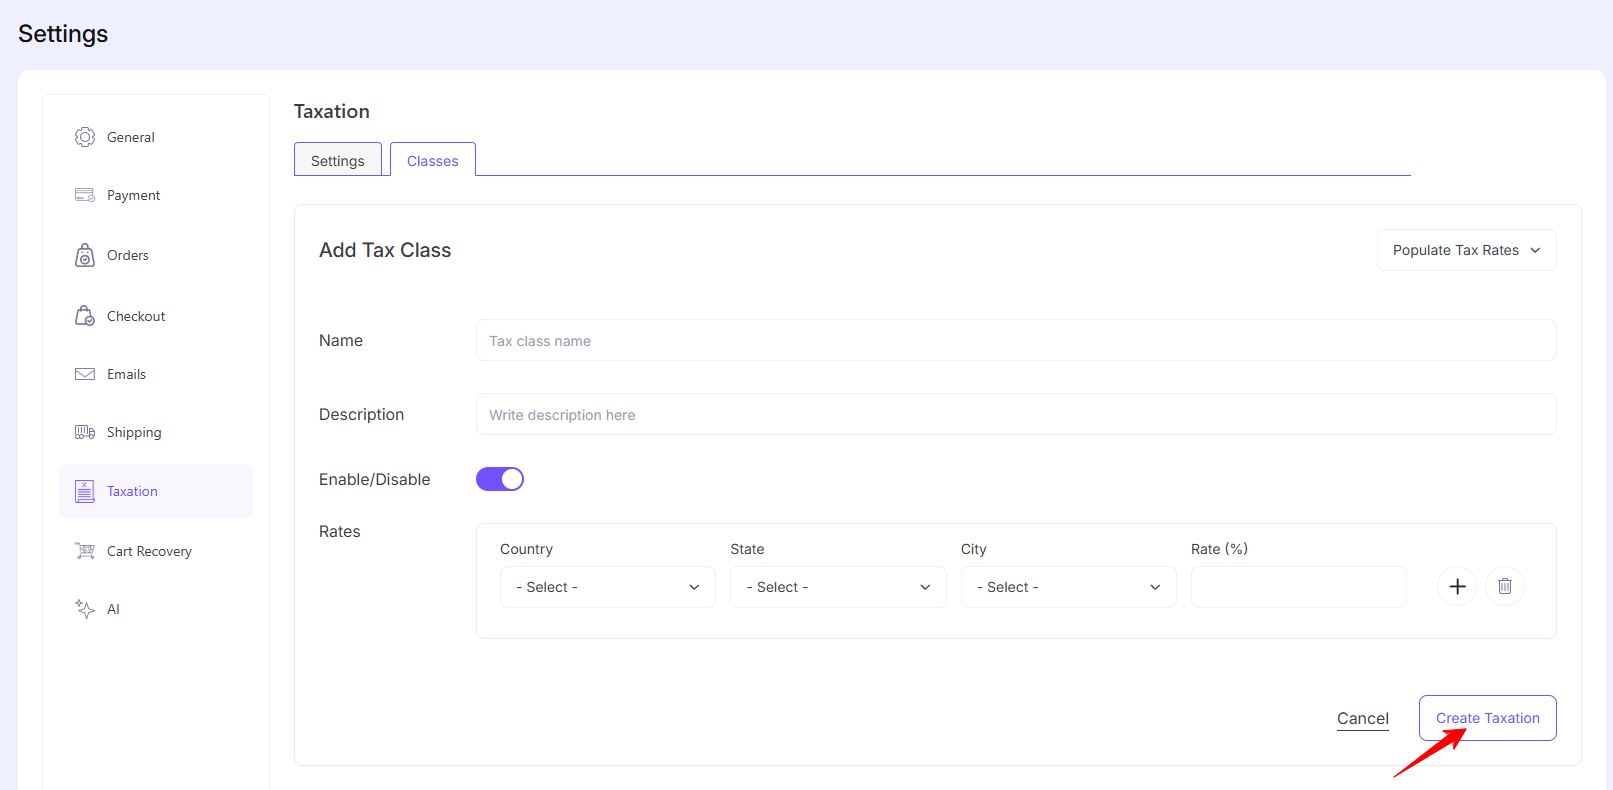Click the General gear icon in sidebar
1613x790 pixels.
(85, 137)
